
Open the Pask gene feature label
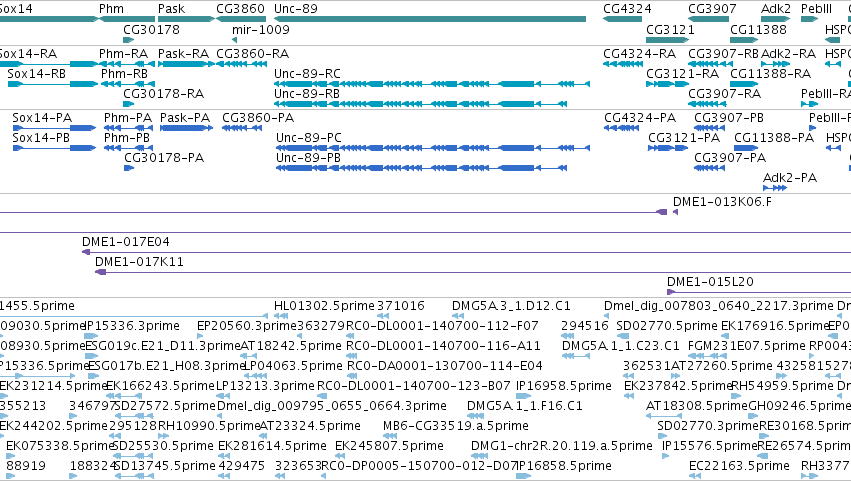click(172, 9)
